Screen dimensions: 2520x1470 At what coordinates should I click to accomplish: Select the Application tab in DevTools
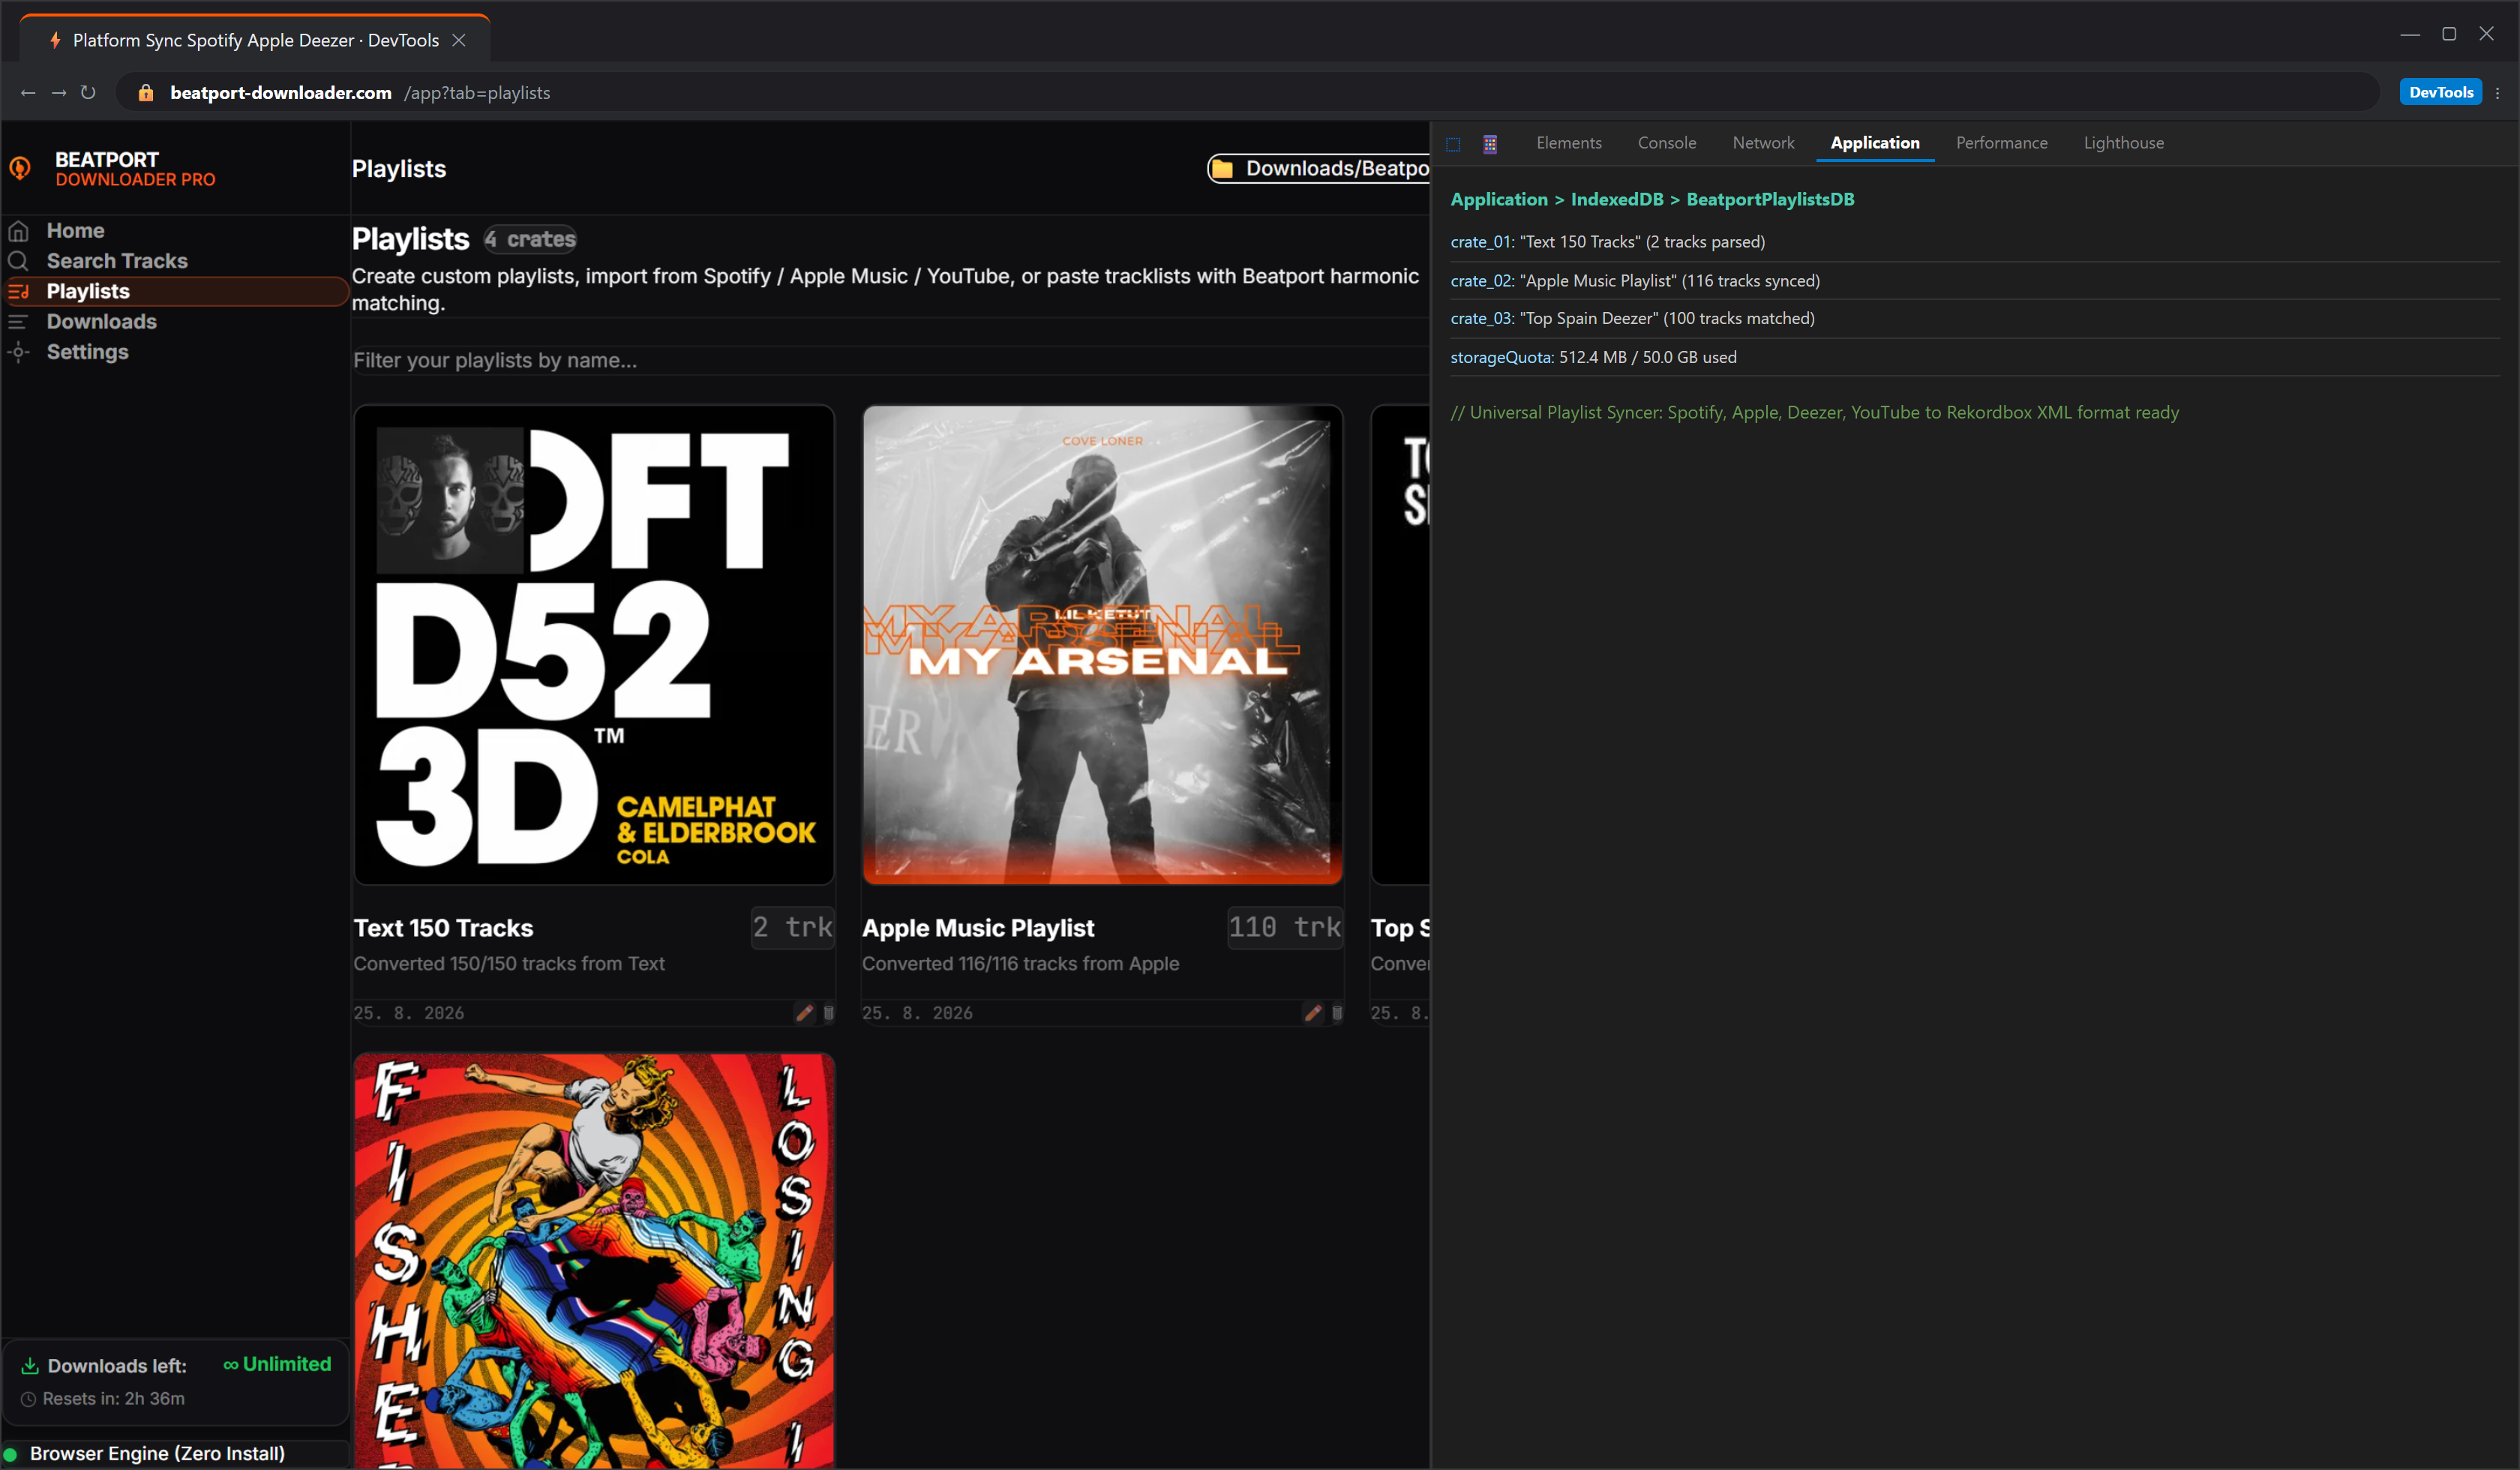click(1875, 143)
